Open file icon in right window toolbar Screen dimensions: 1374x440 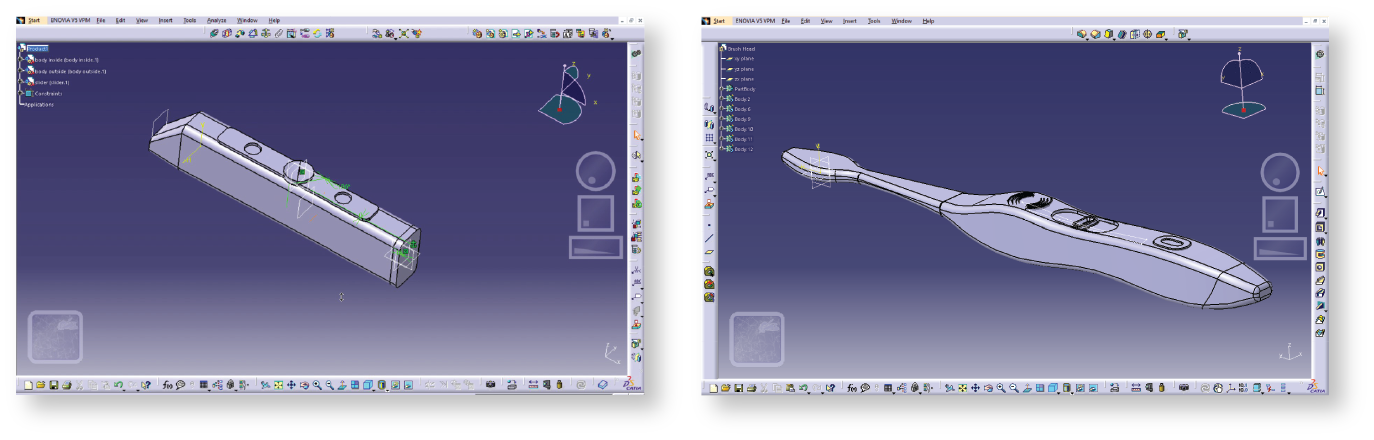[x=726, y=388]
